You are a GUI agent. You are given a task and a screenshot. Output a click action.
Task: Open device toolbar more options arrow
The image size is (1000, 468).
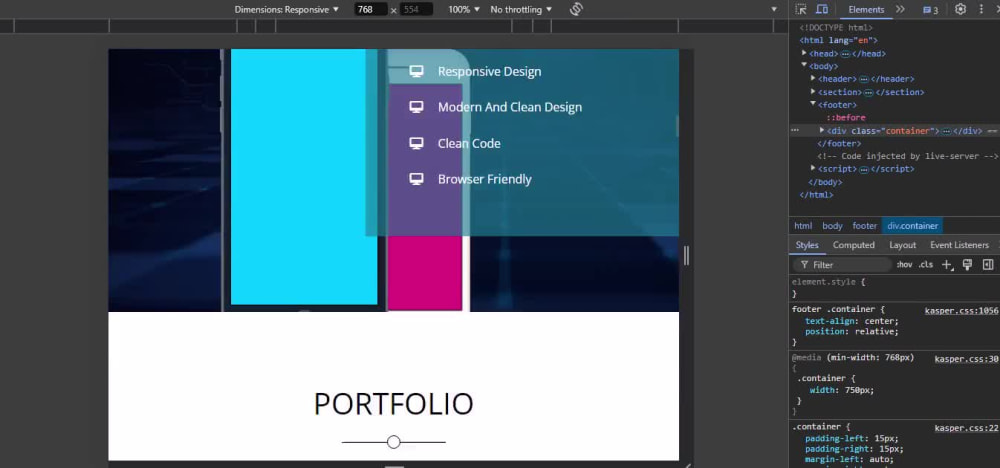click(x=774, y=10)
